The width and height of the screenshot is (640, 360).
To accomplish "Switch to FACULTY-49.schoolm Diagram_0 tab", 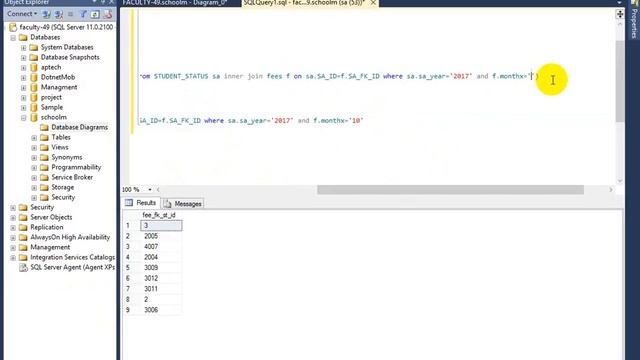I will (175, 3).
